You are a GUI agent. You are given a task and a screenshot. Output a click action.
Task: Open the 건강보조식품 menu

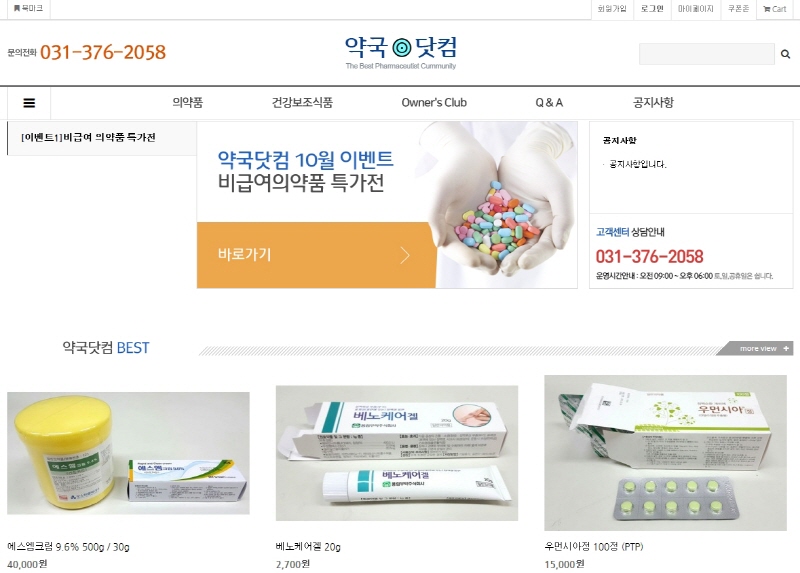pyautogui.click(x=302, y=103)
